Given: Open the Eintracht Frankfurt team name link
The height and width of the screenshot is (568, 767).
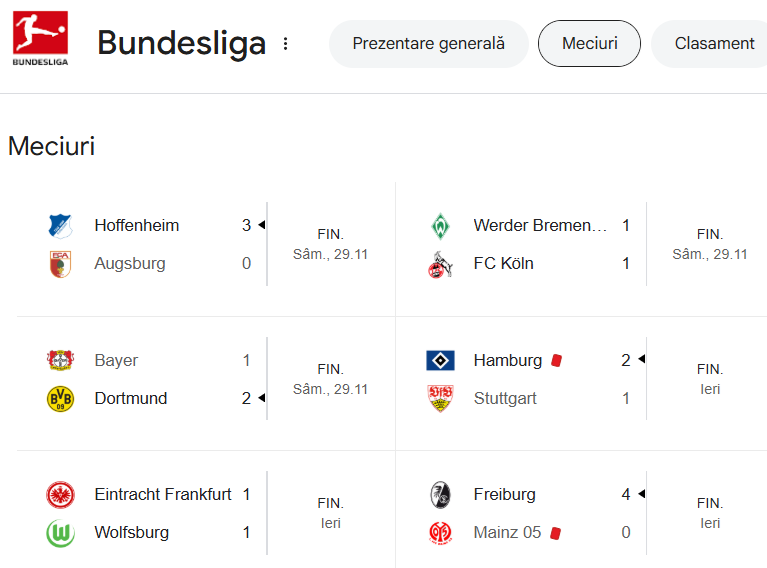Looking at the screenshot, I should click(163, 495).
